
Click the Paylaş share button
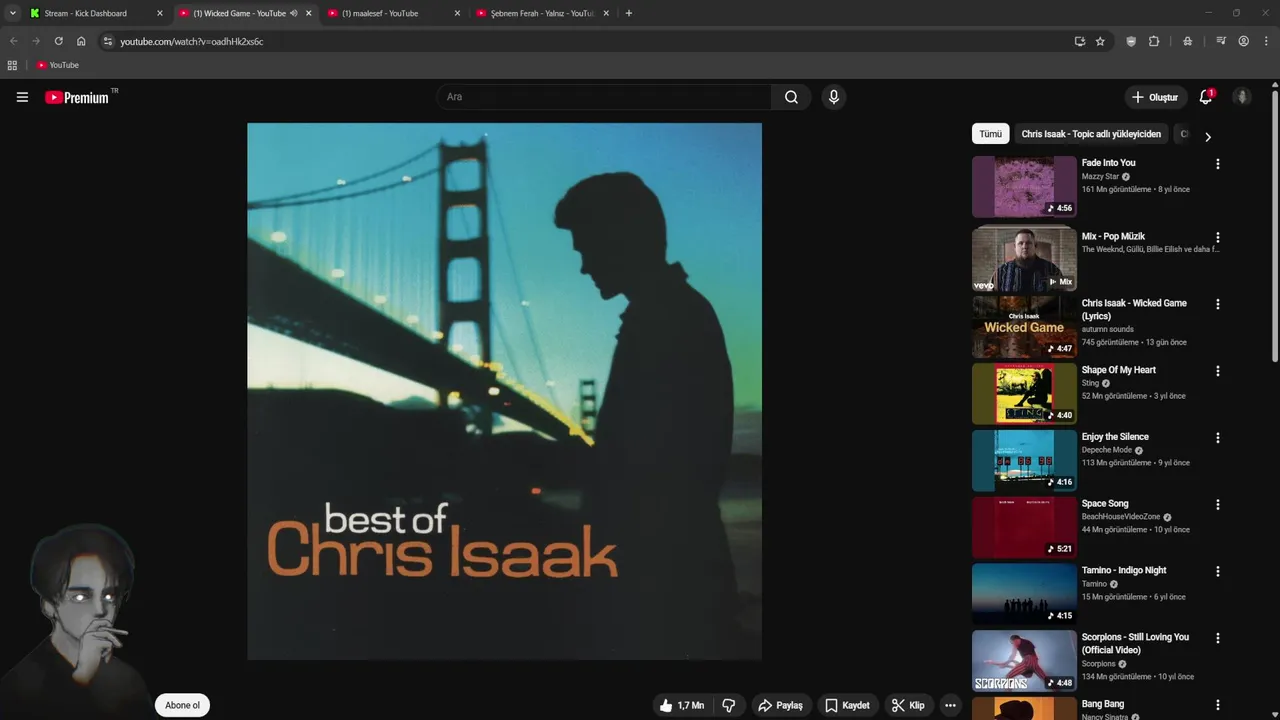point(780,705)
